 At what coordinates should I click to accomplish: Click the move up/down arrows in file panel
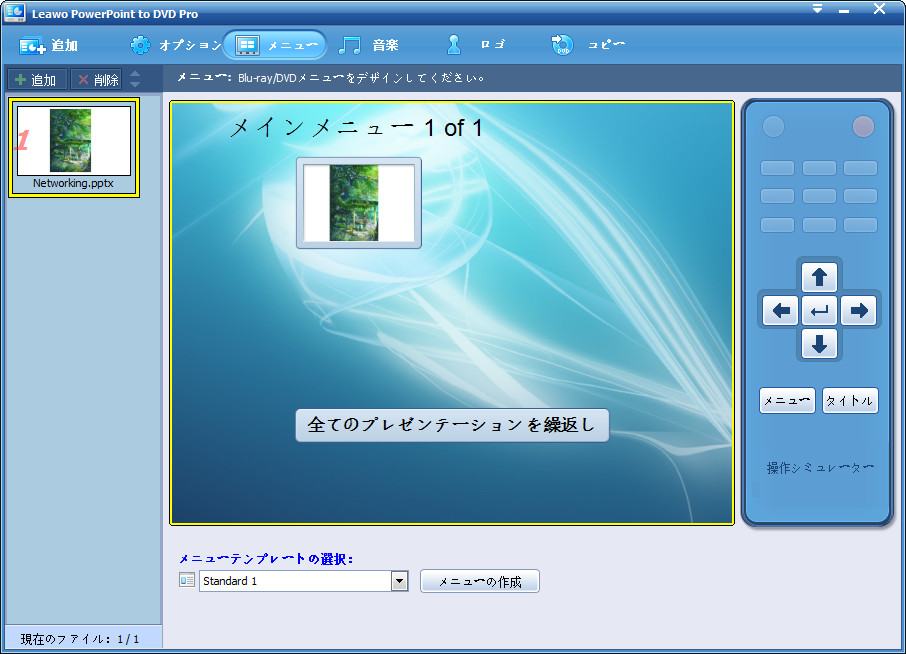135,80
